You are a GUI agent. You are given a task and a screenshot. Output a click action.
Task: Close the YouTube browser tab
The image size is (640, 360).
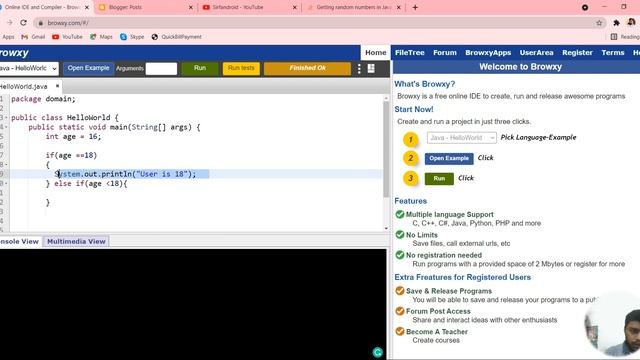pyautogui.click(x=295, y=7)
